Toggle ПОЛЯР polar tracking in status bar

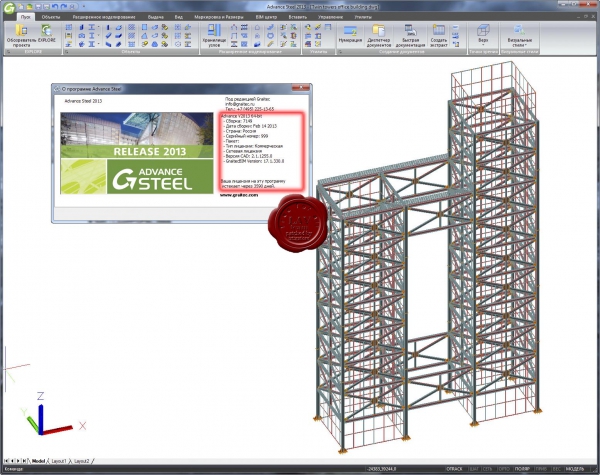click(522, 469)
